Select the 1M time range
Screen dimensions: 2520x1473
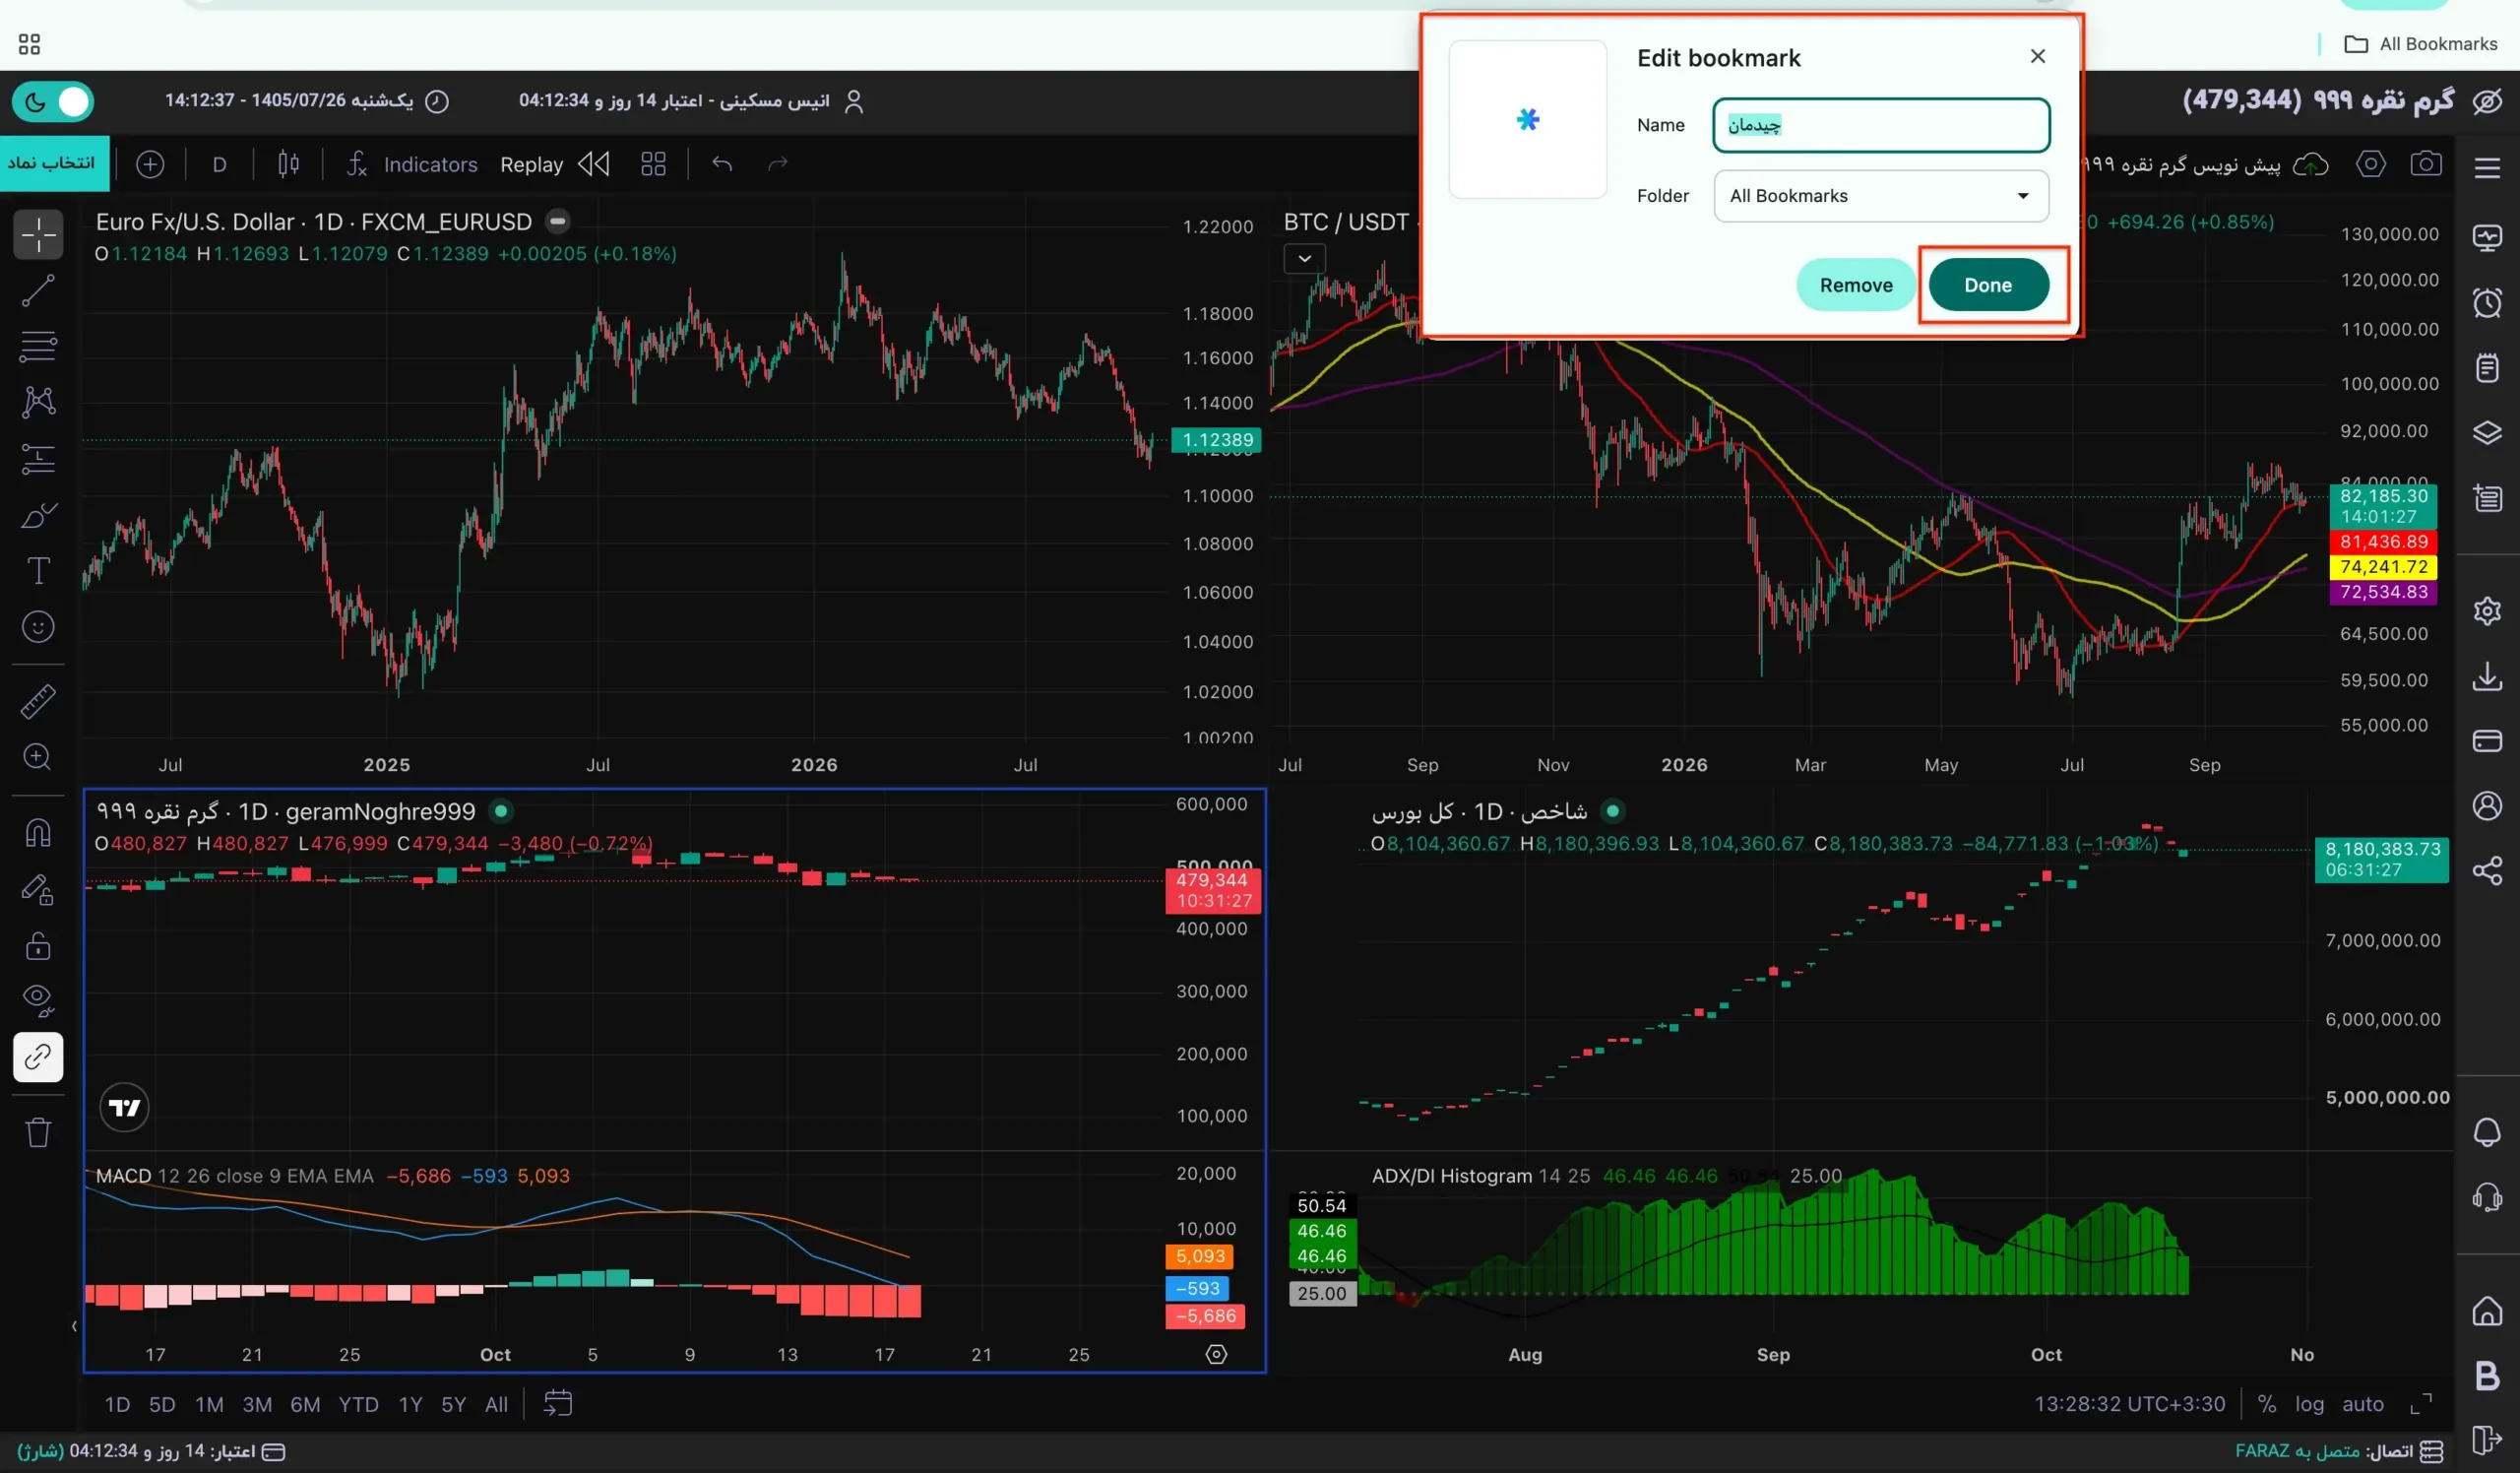(209, 1404)
